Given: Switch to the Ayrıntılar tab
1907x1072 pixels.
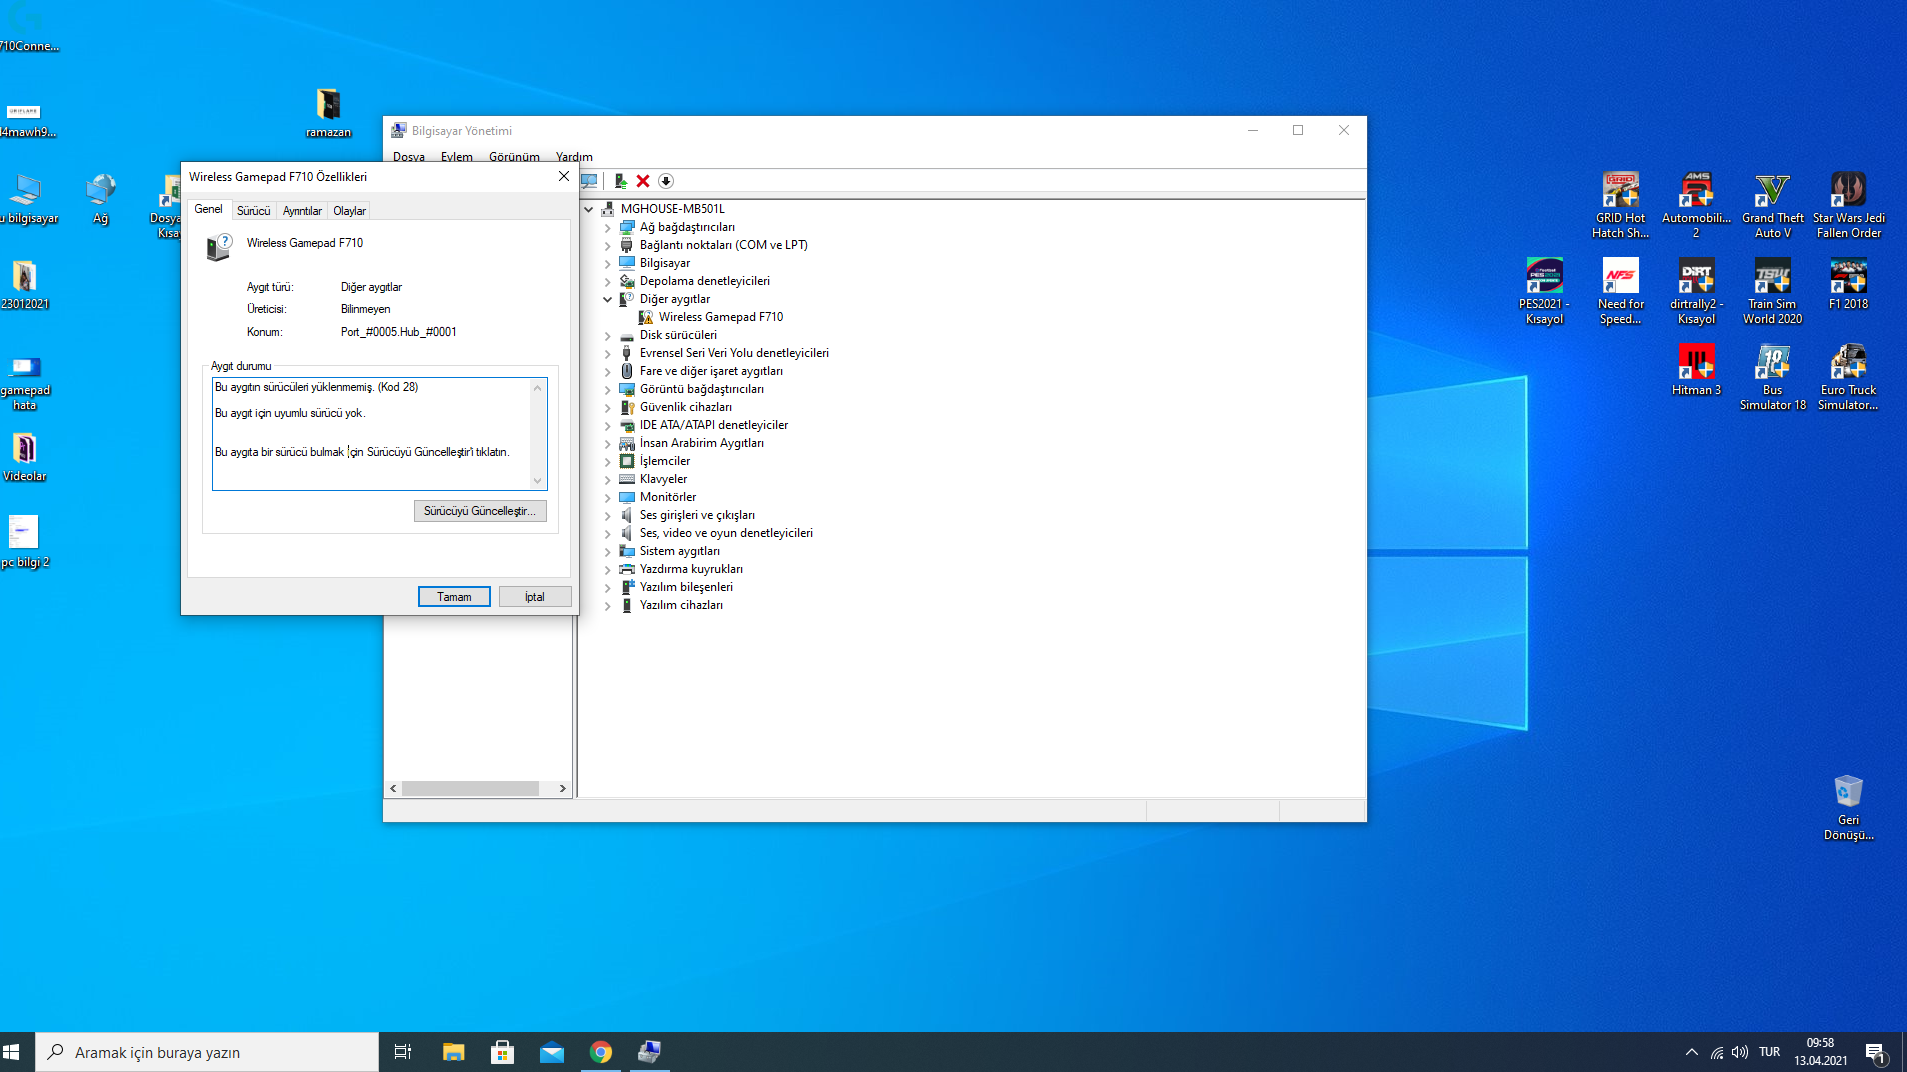Looking at the screenshot, I should tap(302, 211).
